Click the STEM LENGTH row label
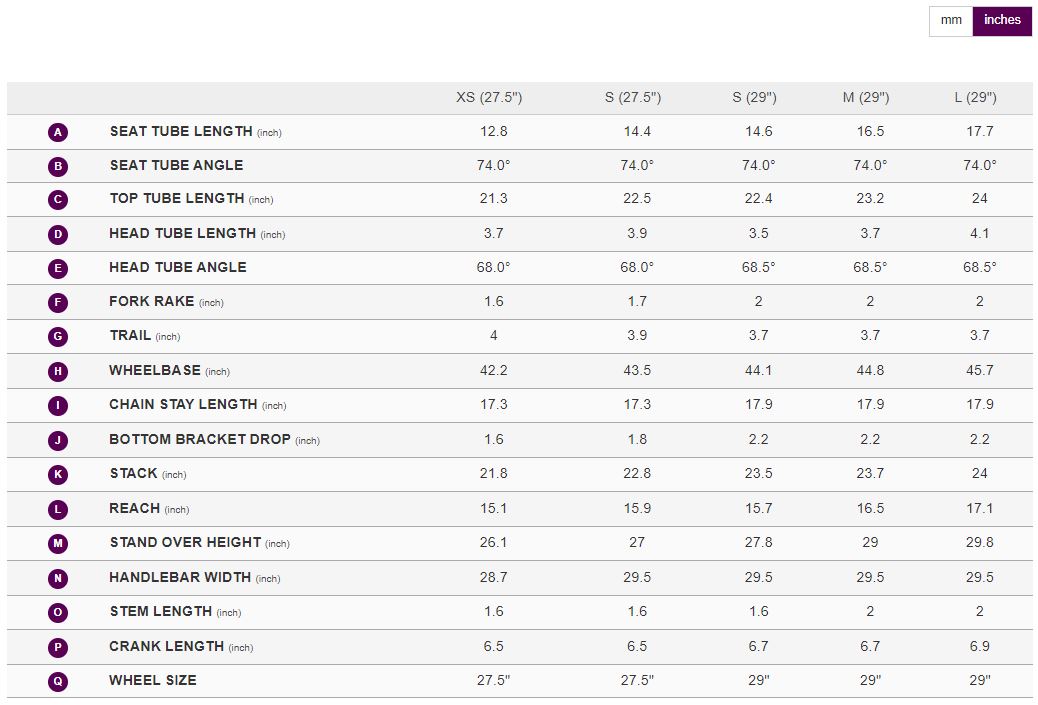This screenshot has width=1038, height=705. pos(161,612)
